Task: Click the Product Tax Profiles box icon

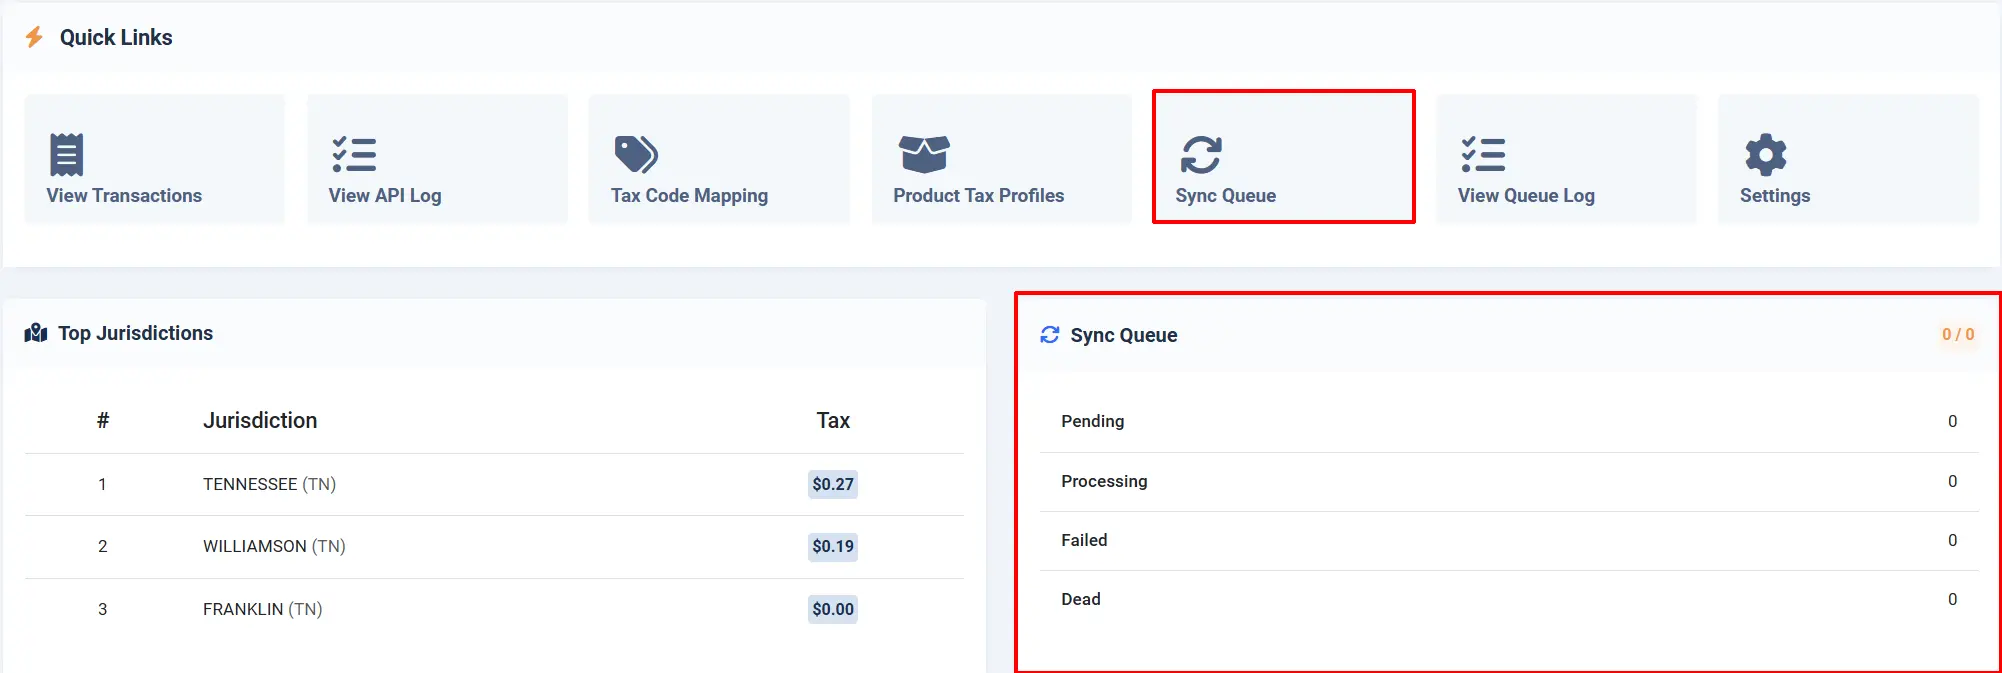Action: (924, 154)
